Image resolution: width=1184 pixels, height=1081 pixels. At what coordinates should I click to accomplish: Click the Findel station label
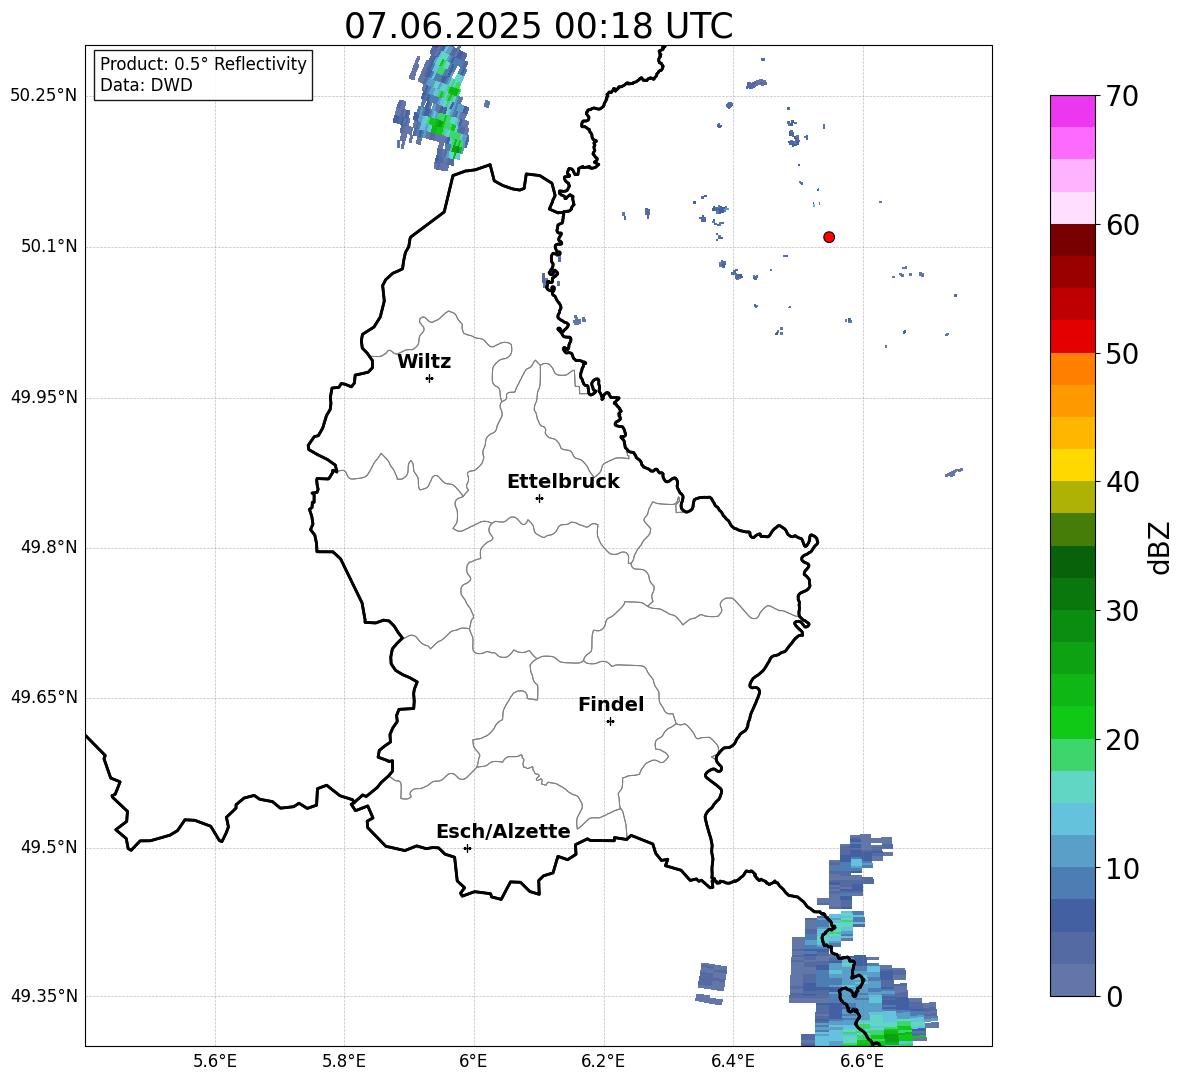point(611,704)
